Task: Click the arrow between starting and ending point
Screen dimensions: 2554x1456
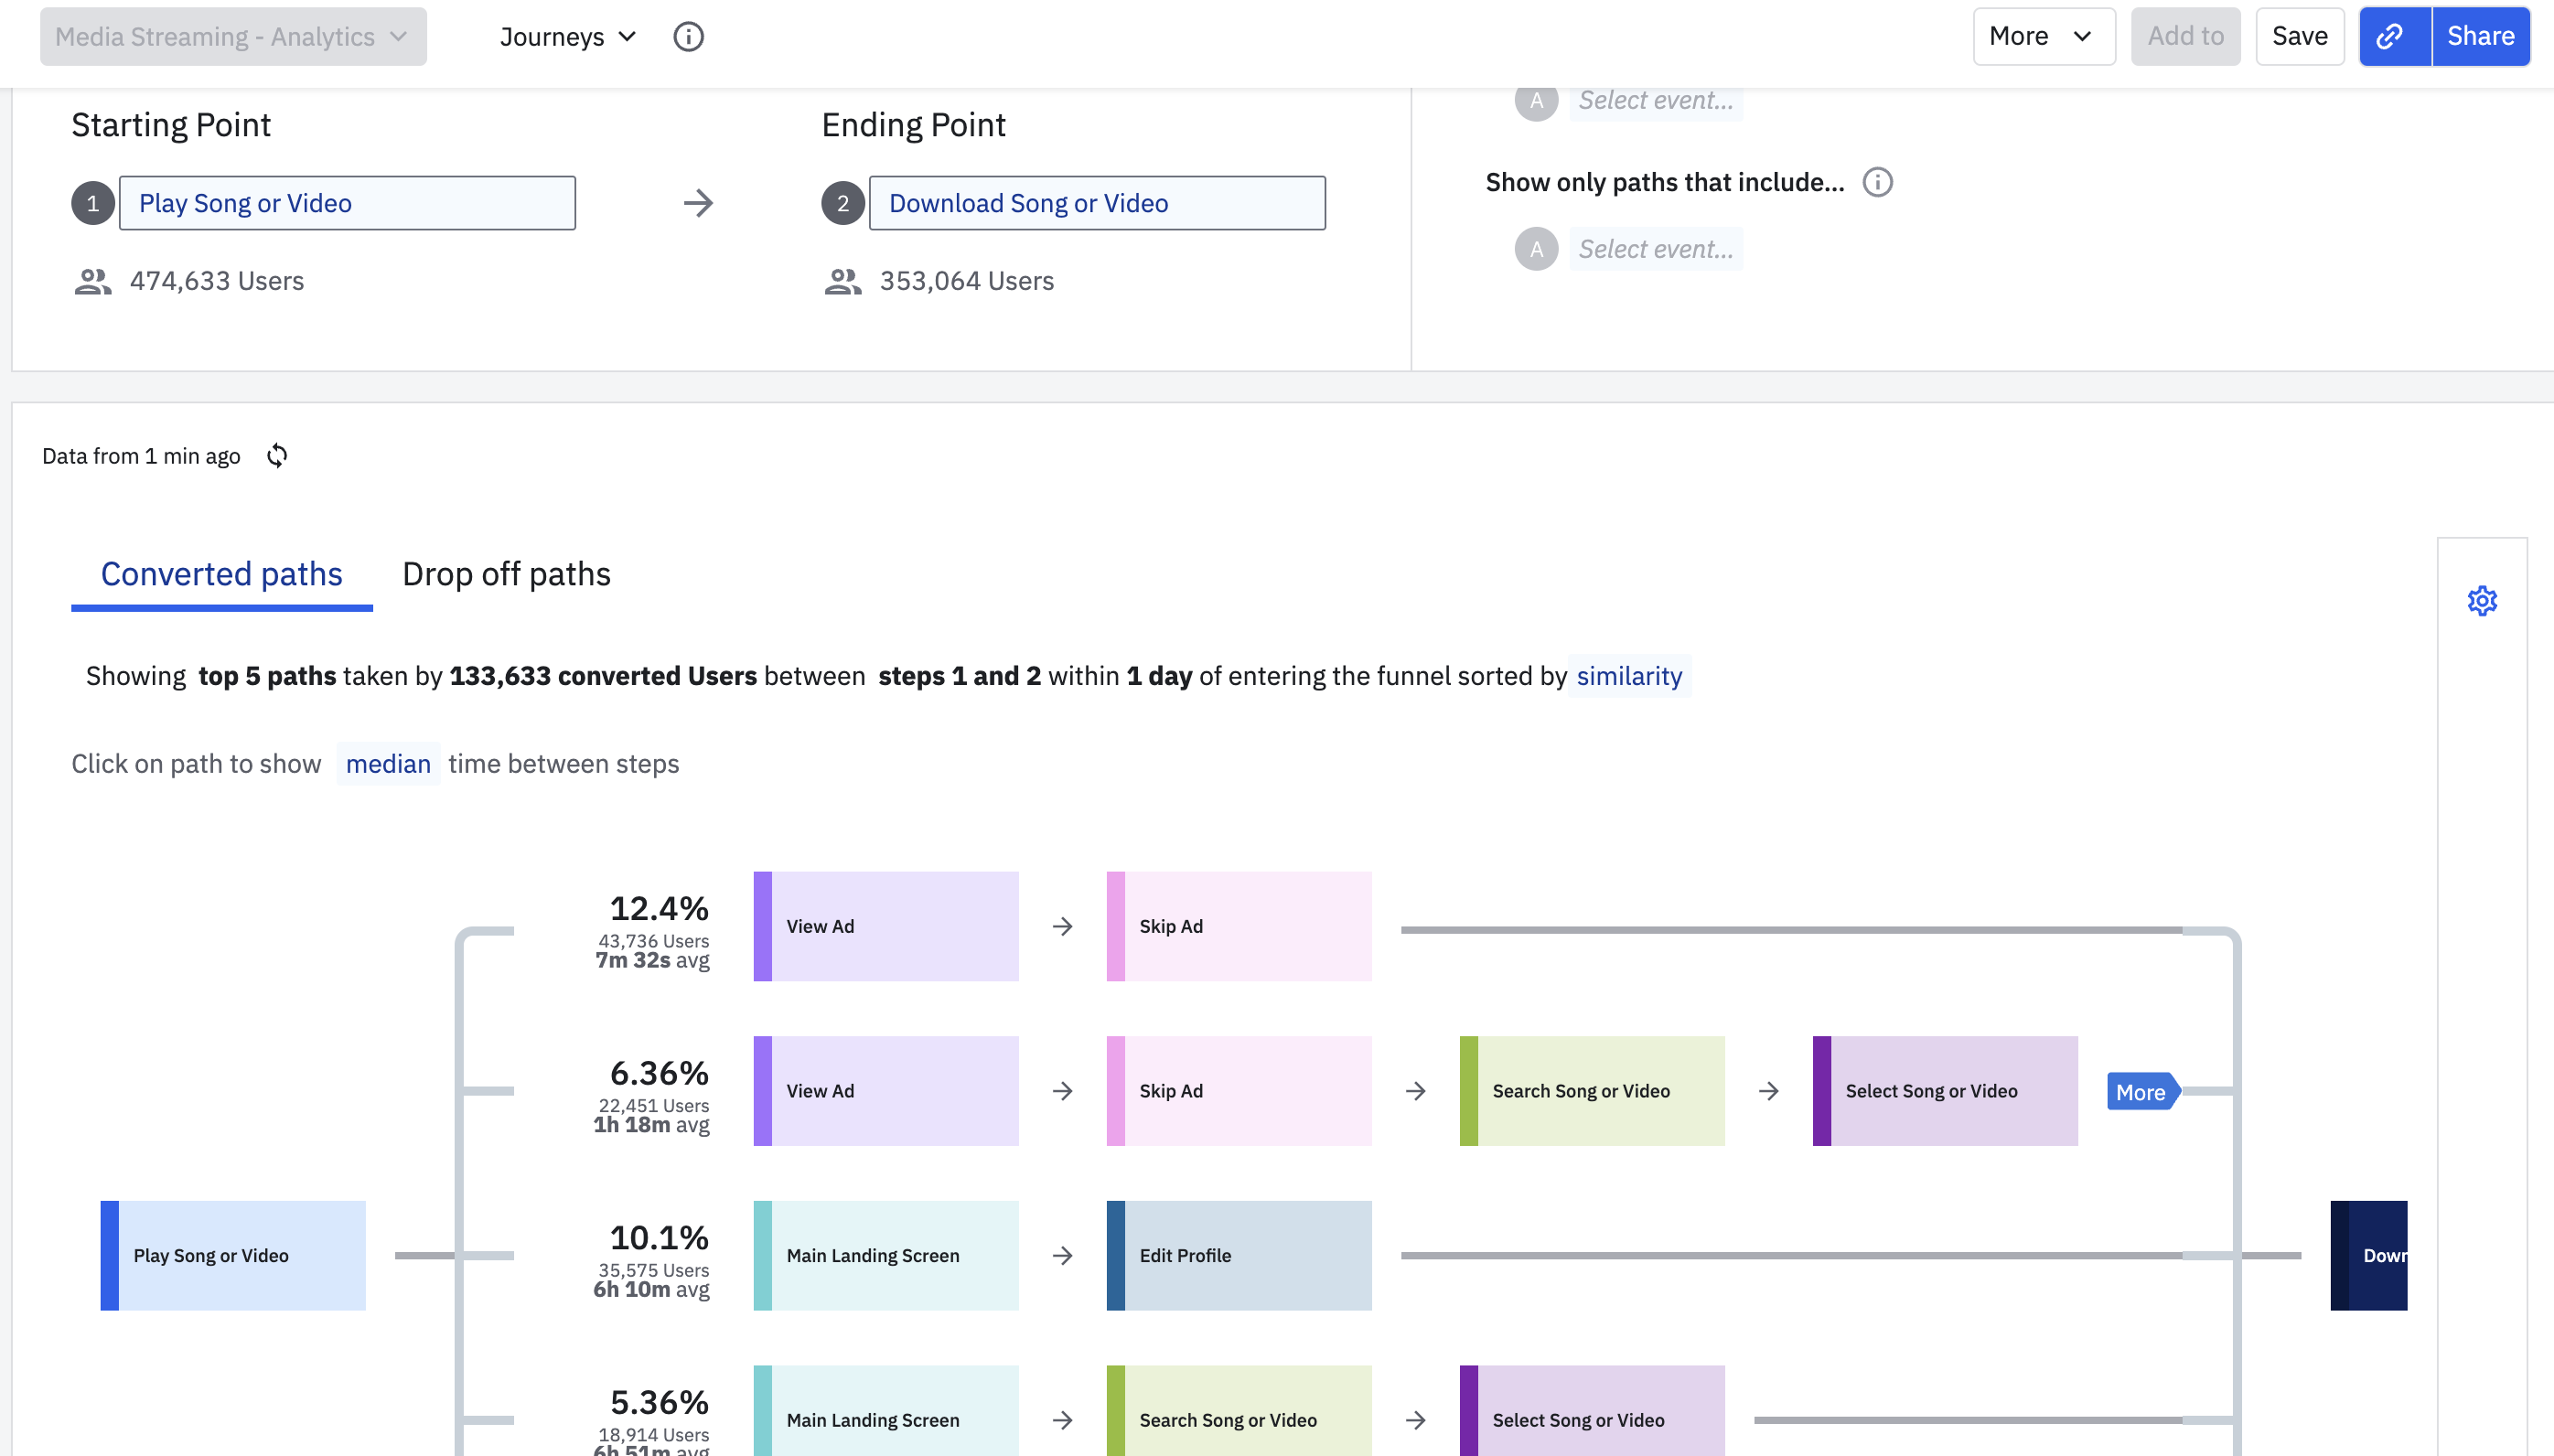Action: [x=698, y=203]
